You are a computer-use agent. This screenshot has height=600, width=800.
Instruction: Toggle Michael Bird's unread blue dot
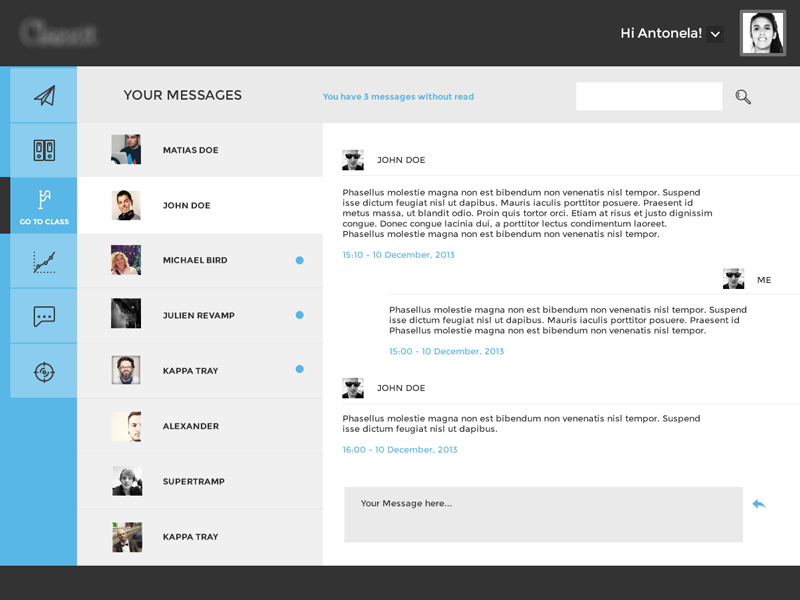tap(300, 259)
